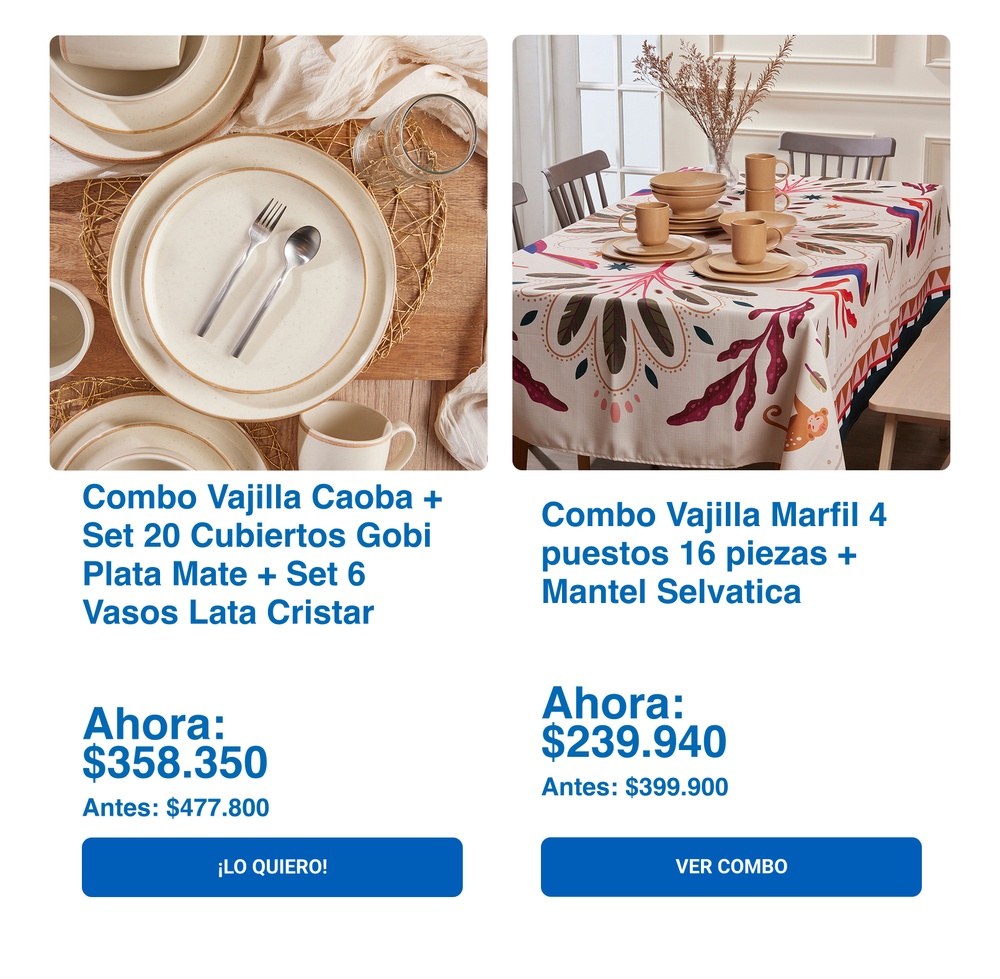Click the right "Ahora:" label above $239.940

(x=613, y=704)
